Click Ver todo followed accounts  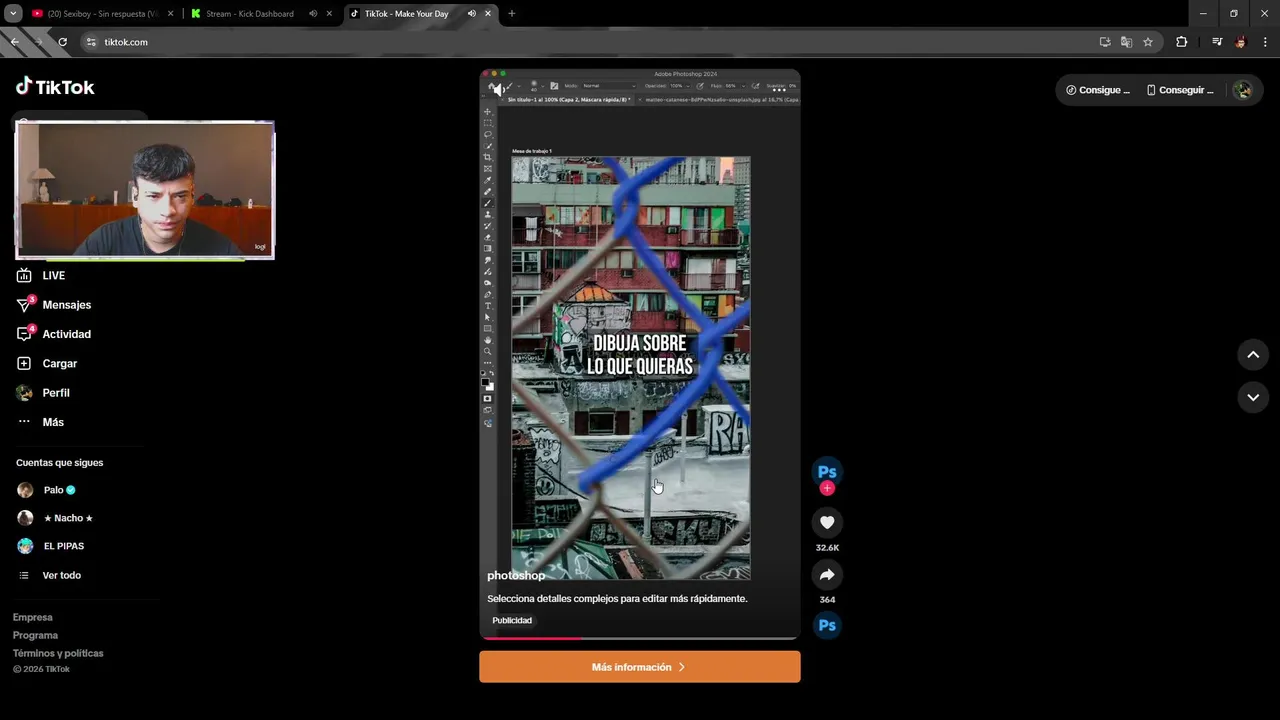[50, 575]
